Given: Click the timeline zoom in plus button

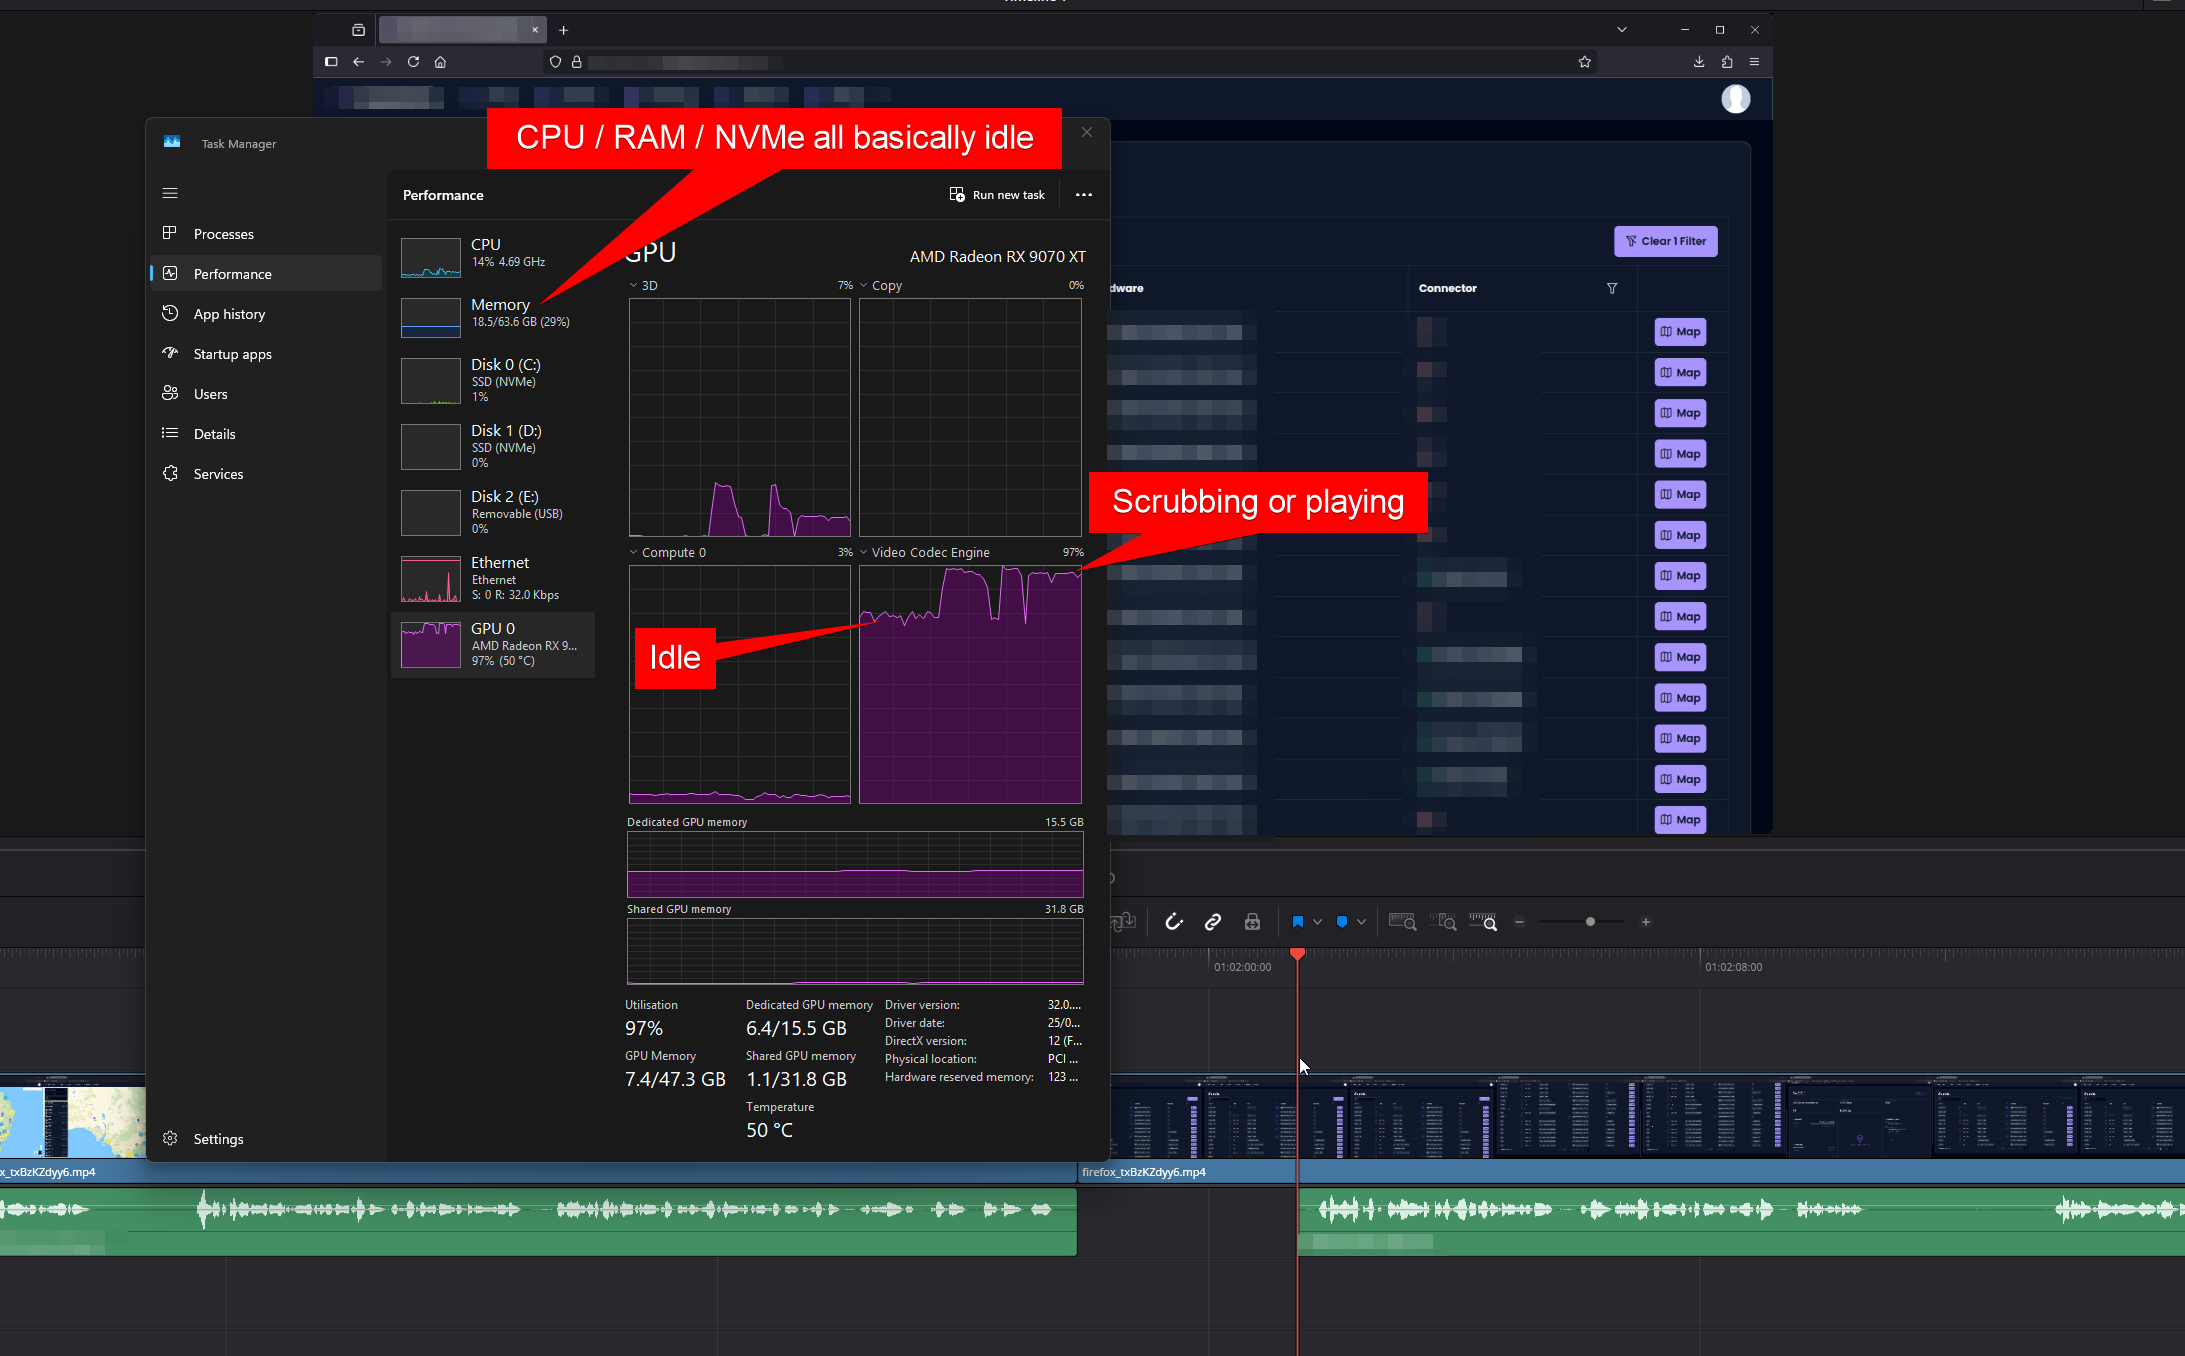Looking at the screenshot, I should (x=1646, y=922).
